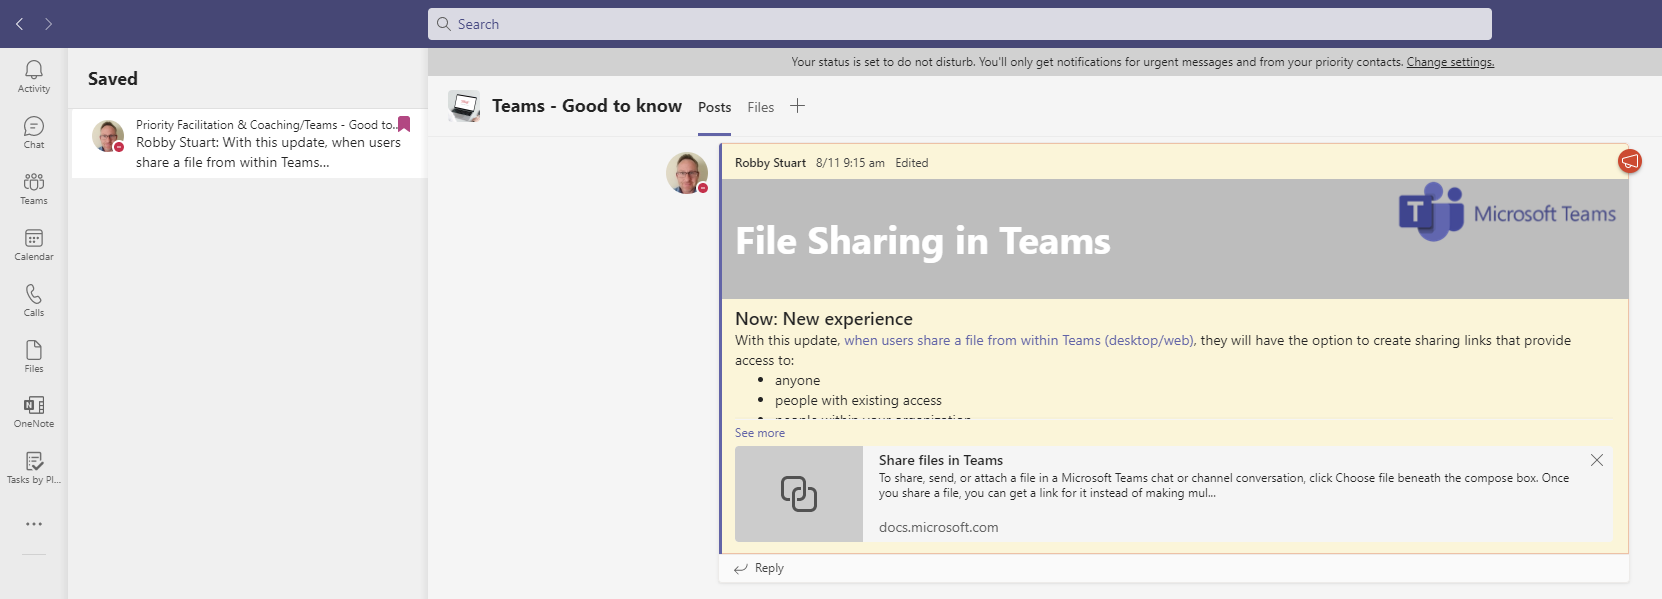
Task: Click the search magnifier icon
Action: (444, 24)
